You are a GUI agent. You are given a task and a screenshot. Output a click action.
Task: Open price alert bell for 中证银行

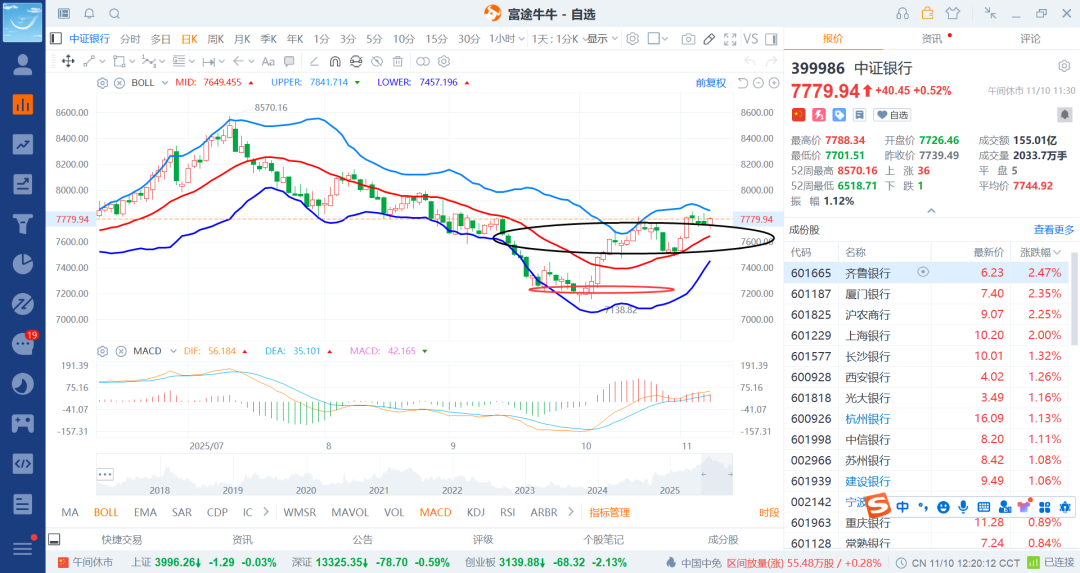coord(1065,115)
